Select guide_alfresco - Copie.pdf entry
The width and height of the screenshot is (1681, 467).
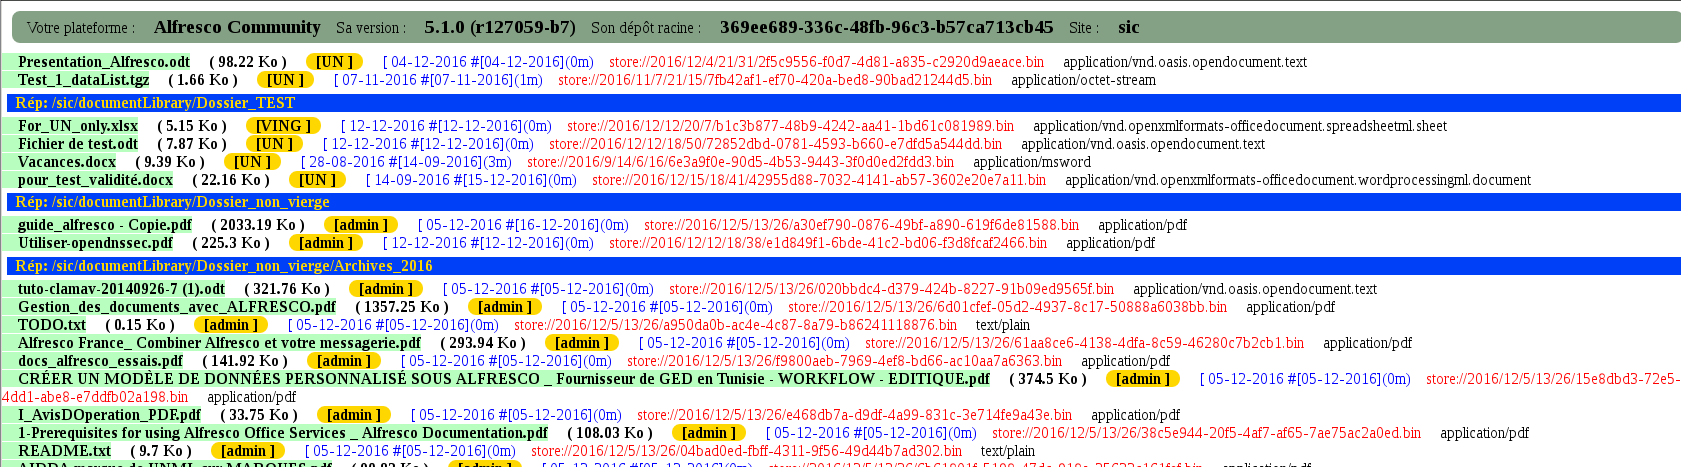(105, 225)
